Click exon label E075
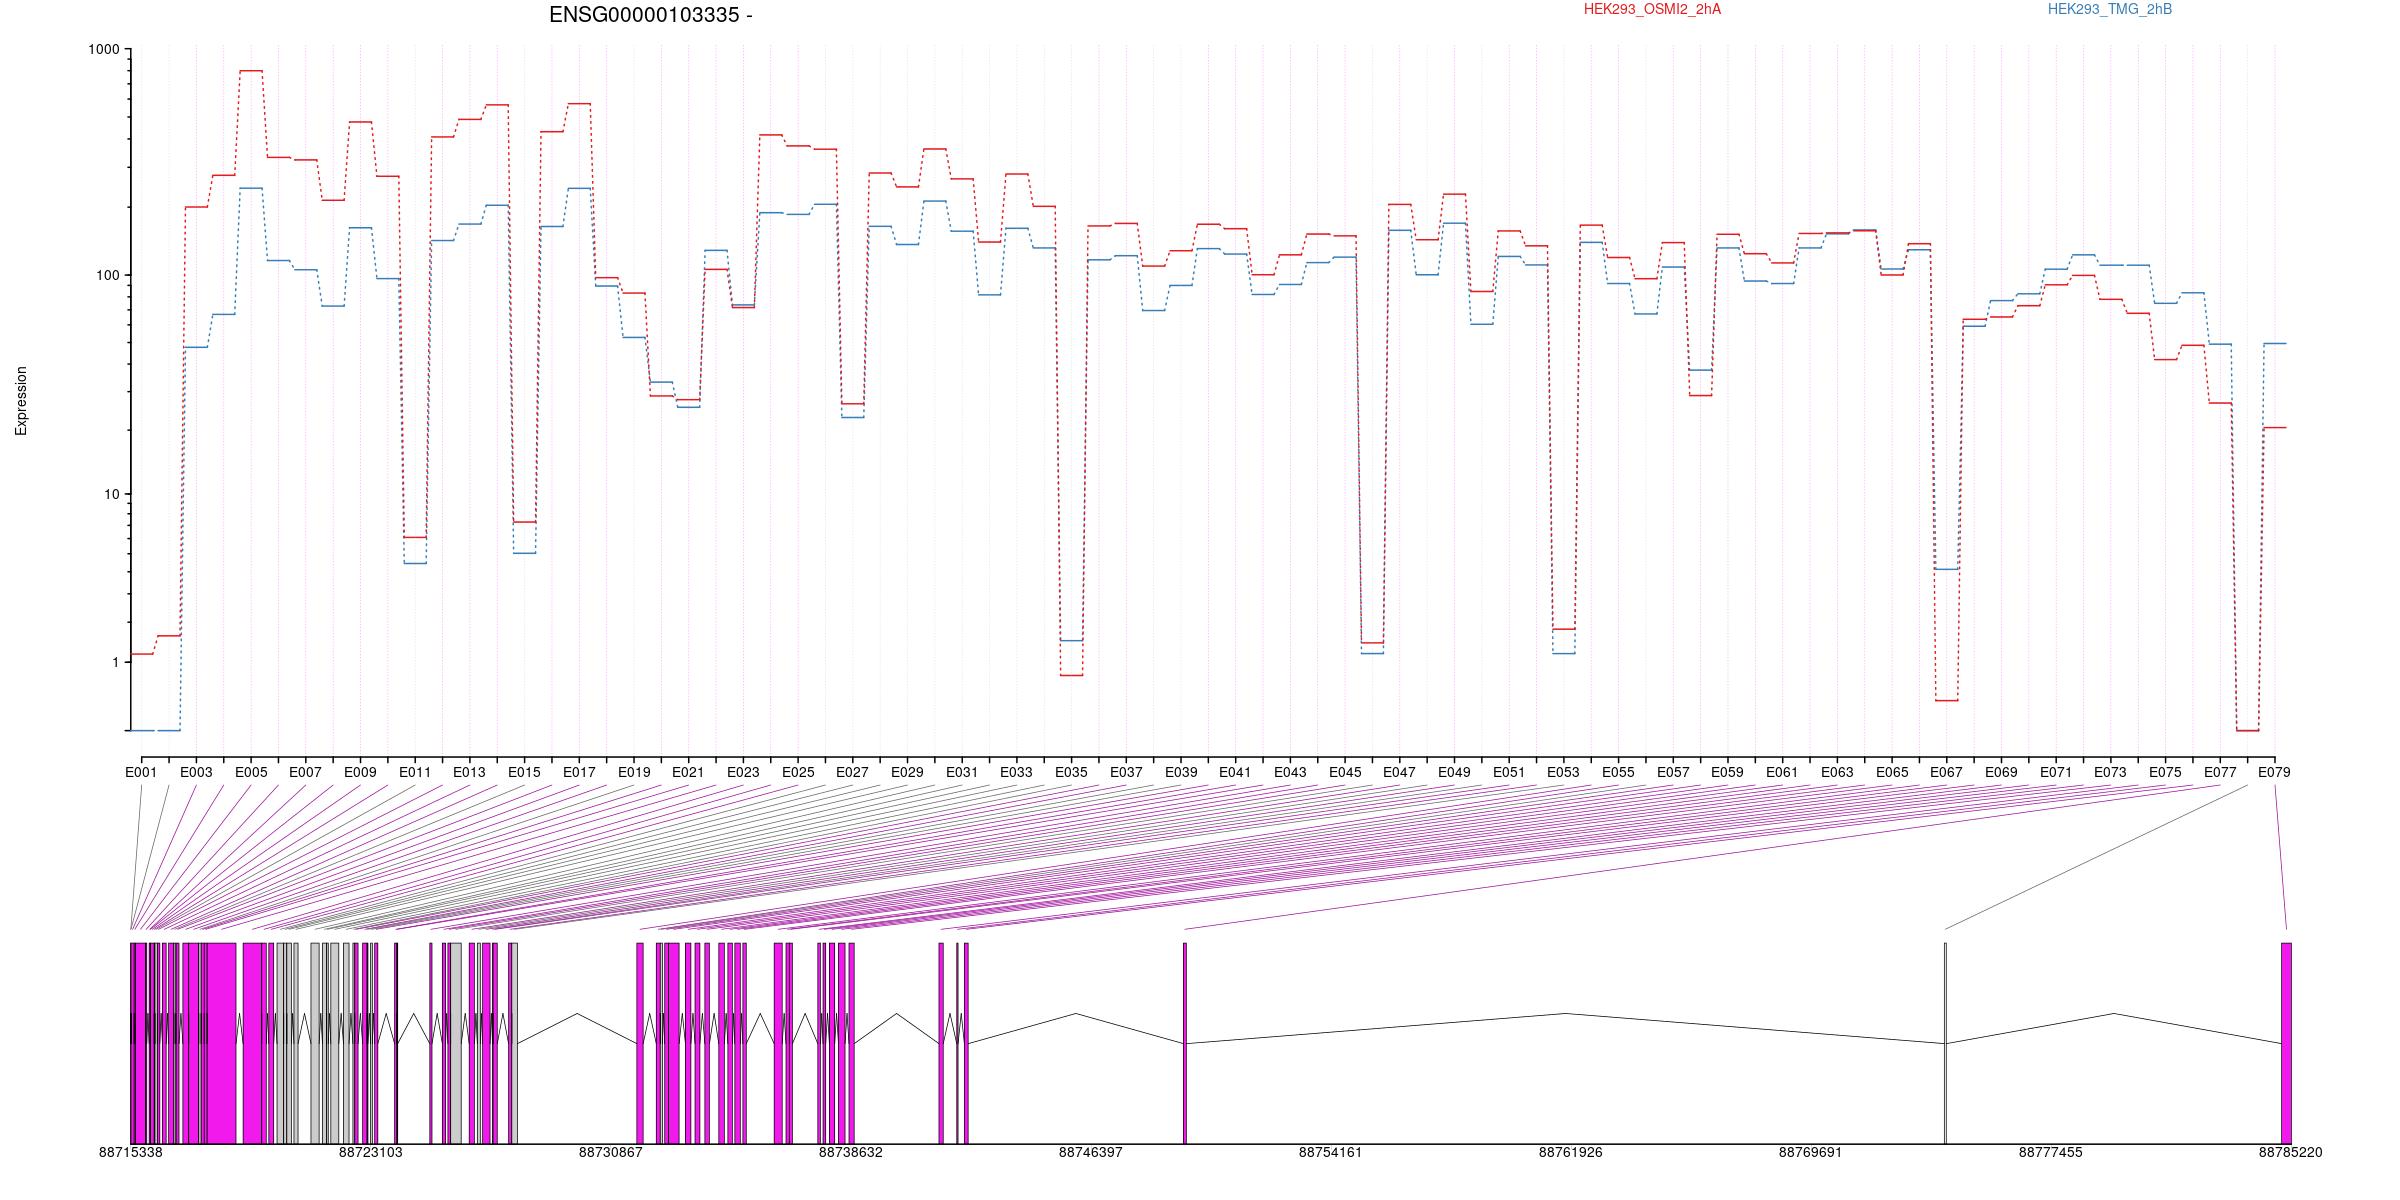2400x1200 pixels. click(2165, 772)
